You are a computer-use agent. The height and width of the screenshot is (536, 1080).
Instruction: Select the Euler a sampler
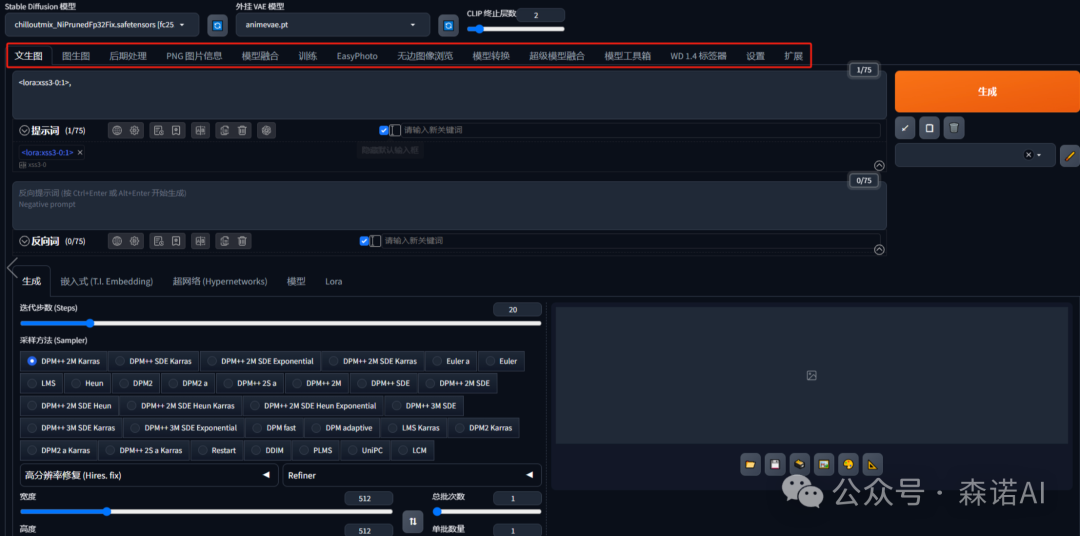(451, 361)
